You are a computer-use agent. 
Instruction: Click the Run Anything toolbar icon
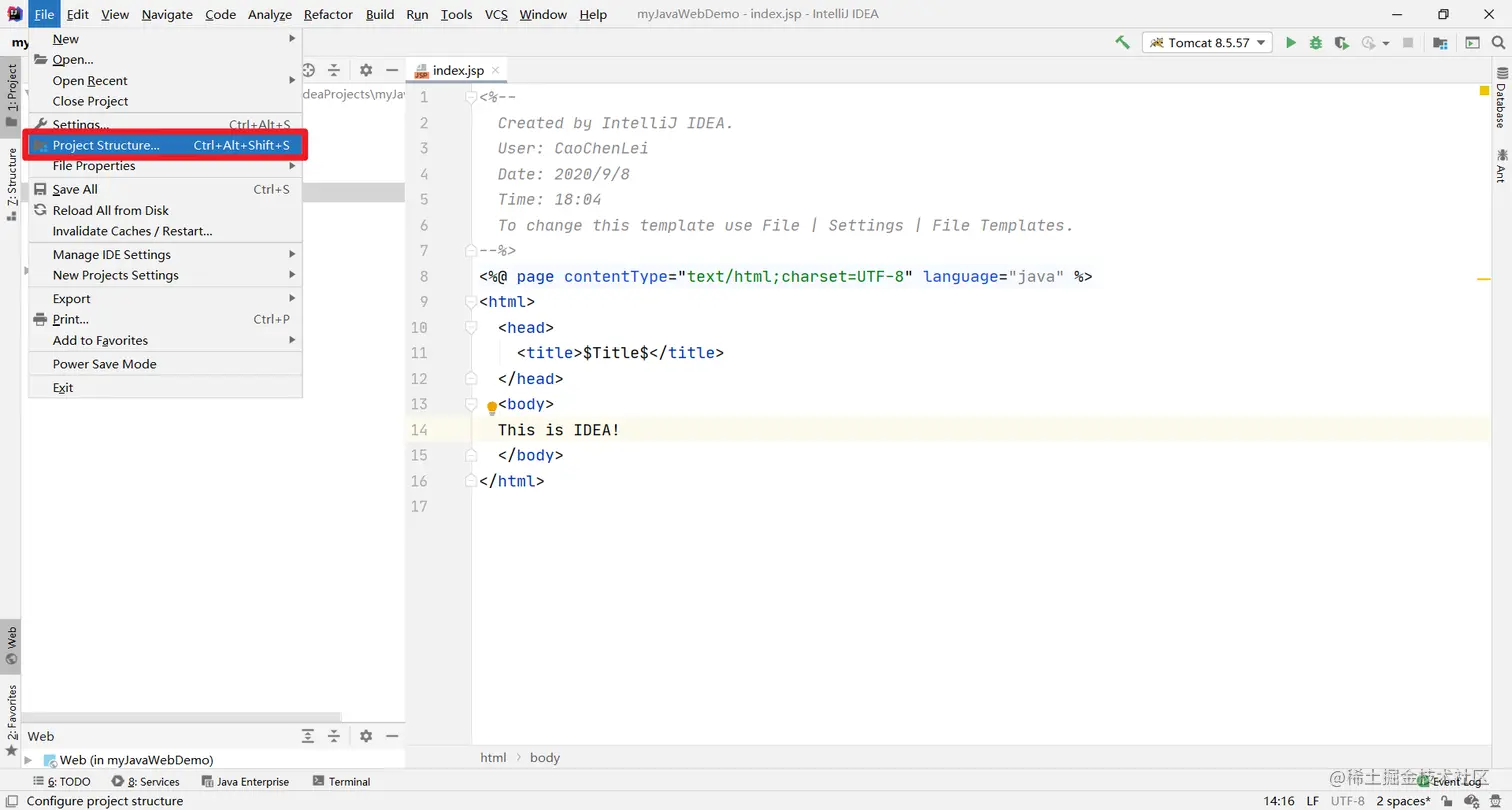tap(1472, 42)
